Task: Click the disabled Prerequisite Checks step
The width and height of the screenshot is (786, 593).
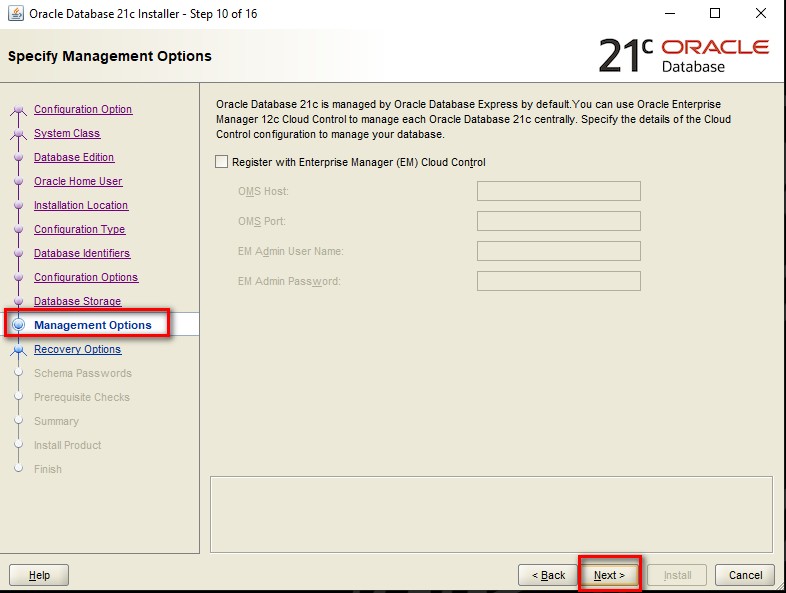Action: (82, 397)
